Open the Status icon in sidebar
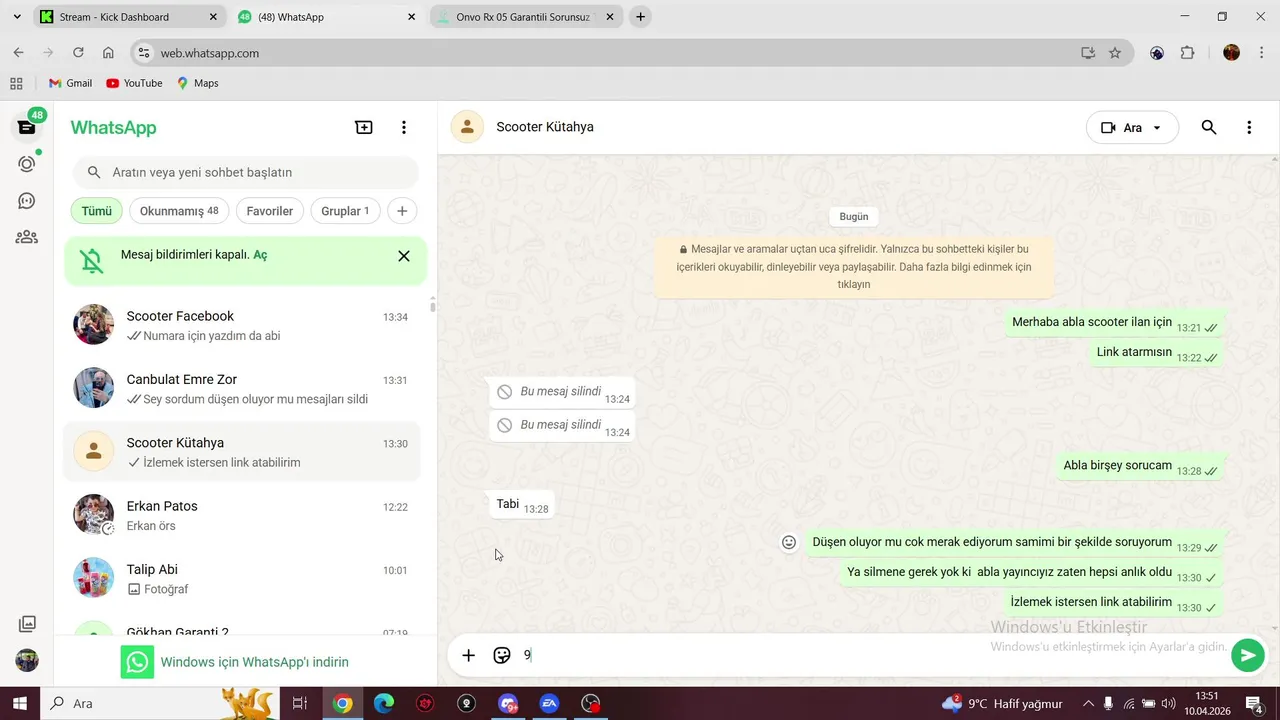The width and height of the screenshot is (1280, 720). (x=27, y=164)
